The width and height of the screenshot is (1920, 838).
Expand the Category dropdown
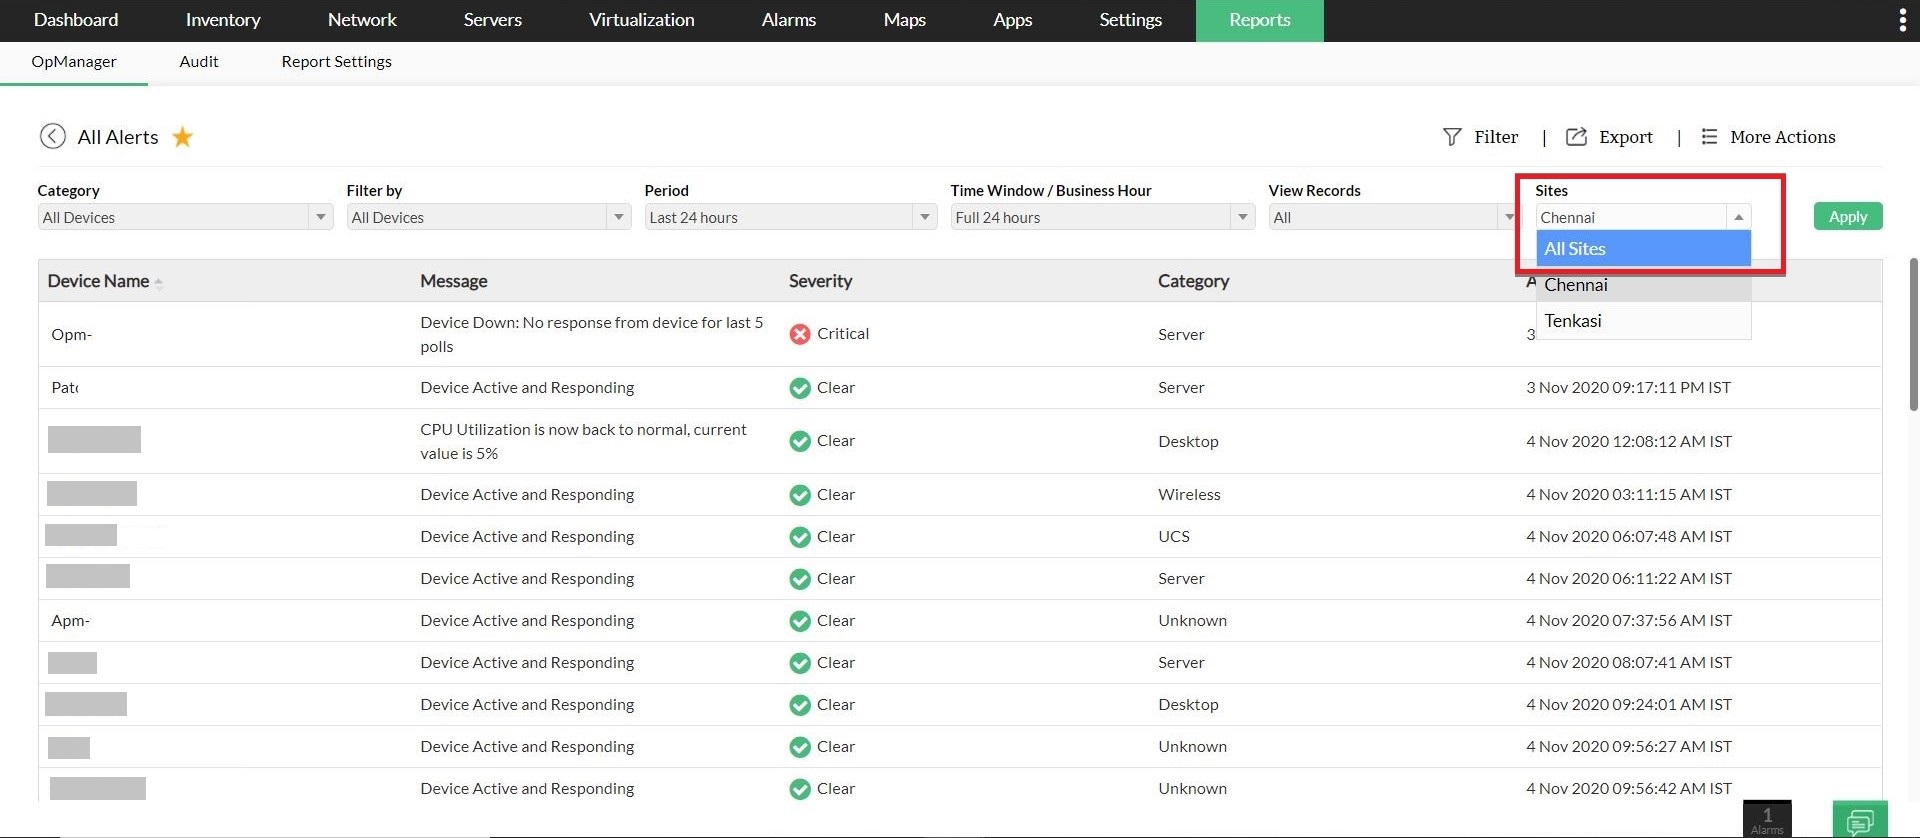click(x=320, y=217)
